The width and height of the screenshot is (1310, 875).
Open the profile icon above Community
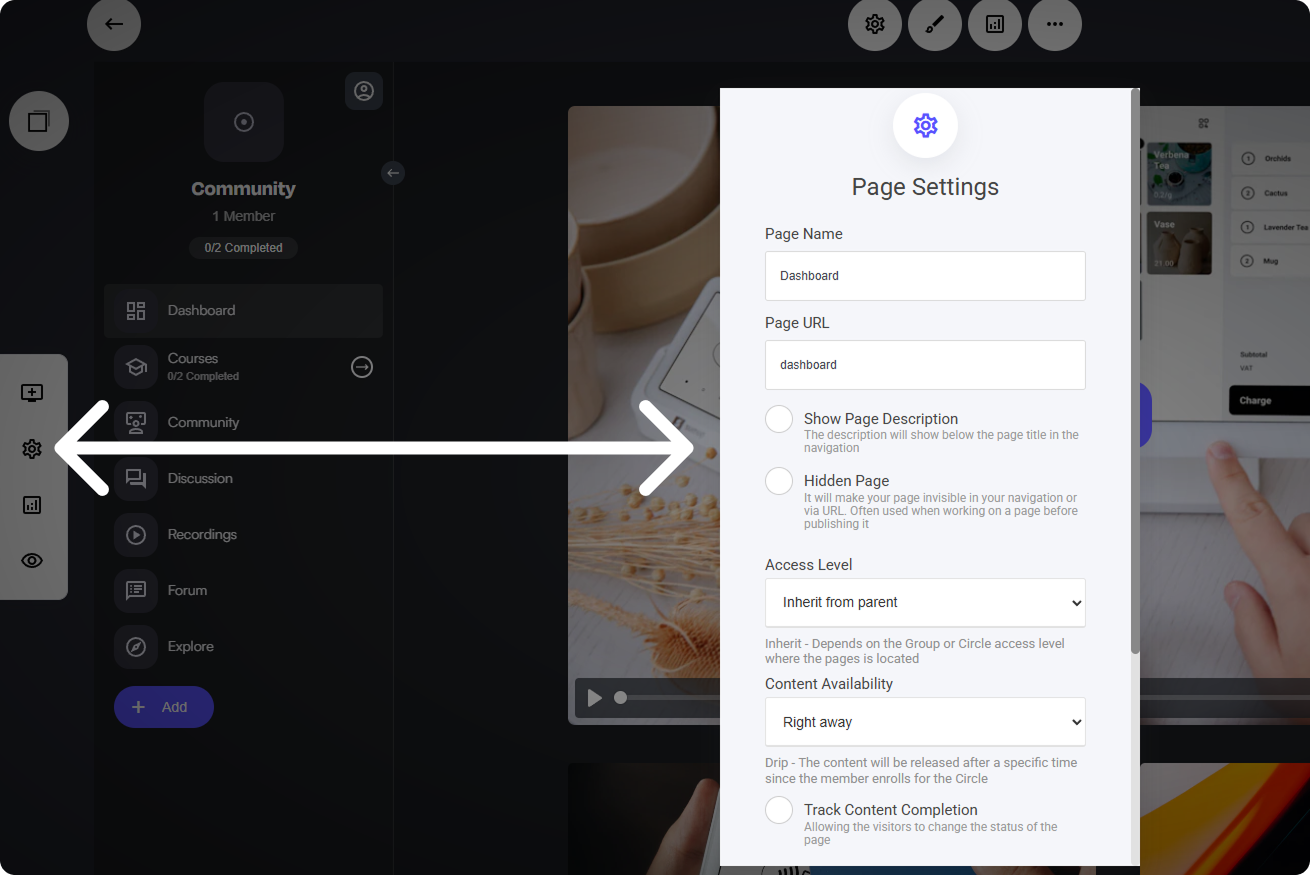pos(364,91)
